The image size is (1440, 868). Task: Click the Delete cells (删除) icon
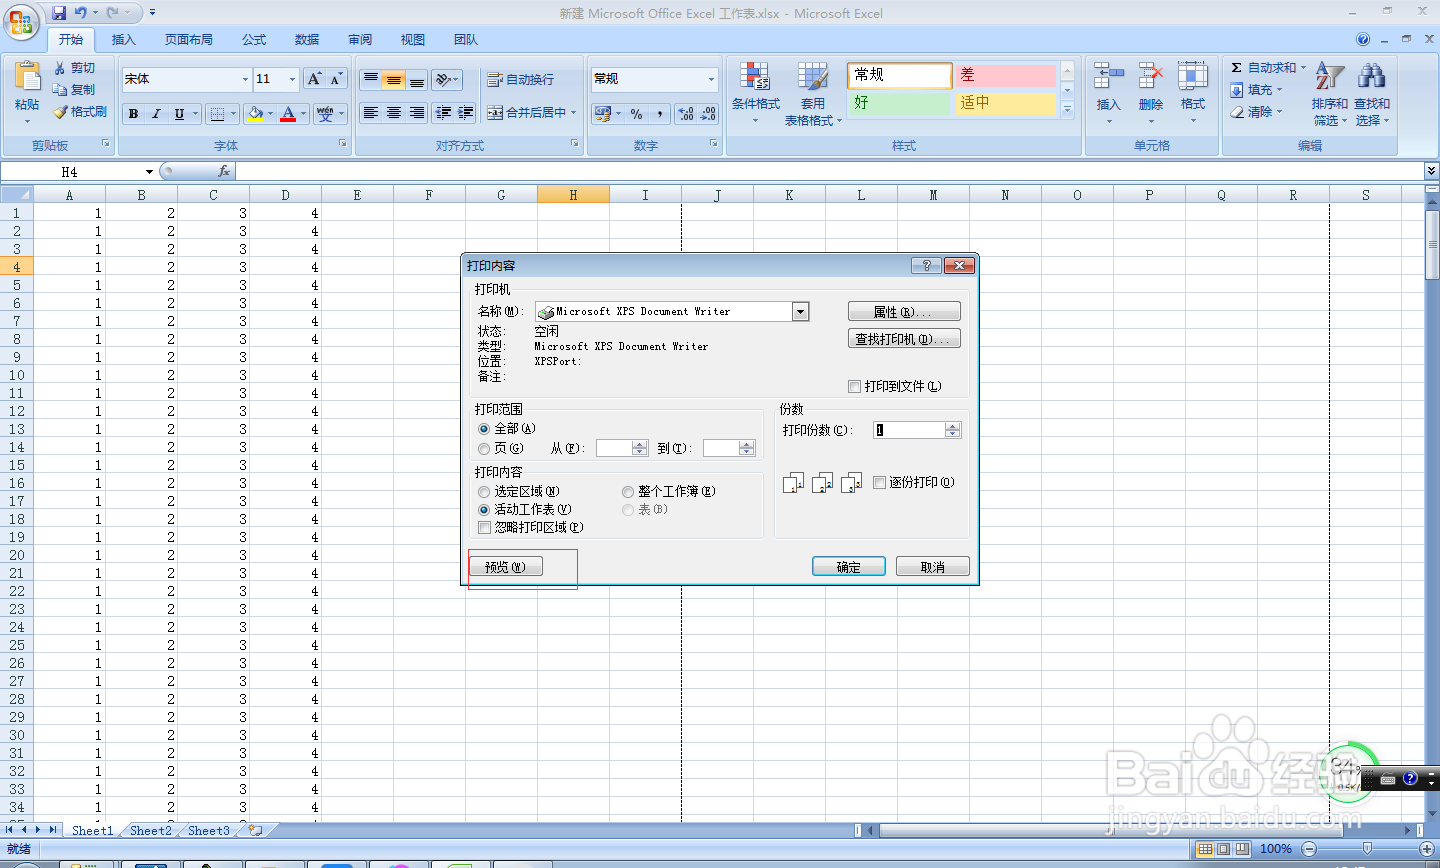[1151, 76]
